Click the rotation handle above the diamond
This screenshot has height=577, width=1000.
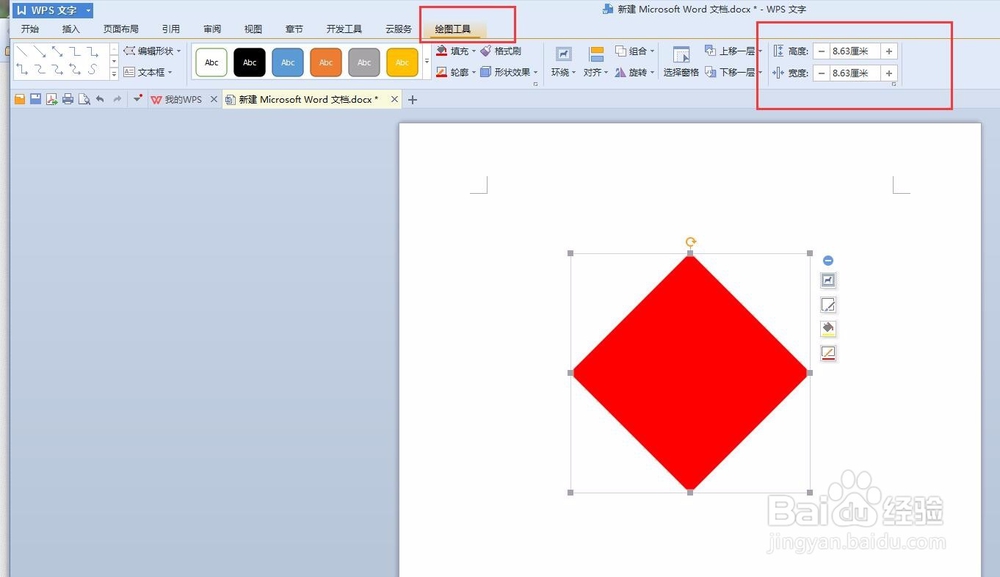(x=691, y=242)
